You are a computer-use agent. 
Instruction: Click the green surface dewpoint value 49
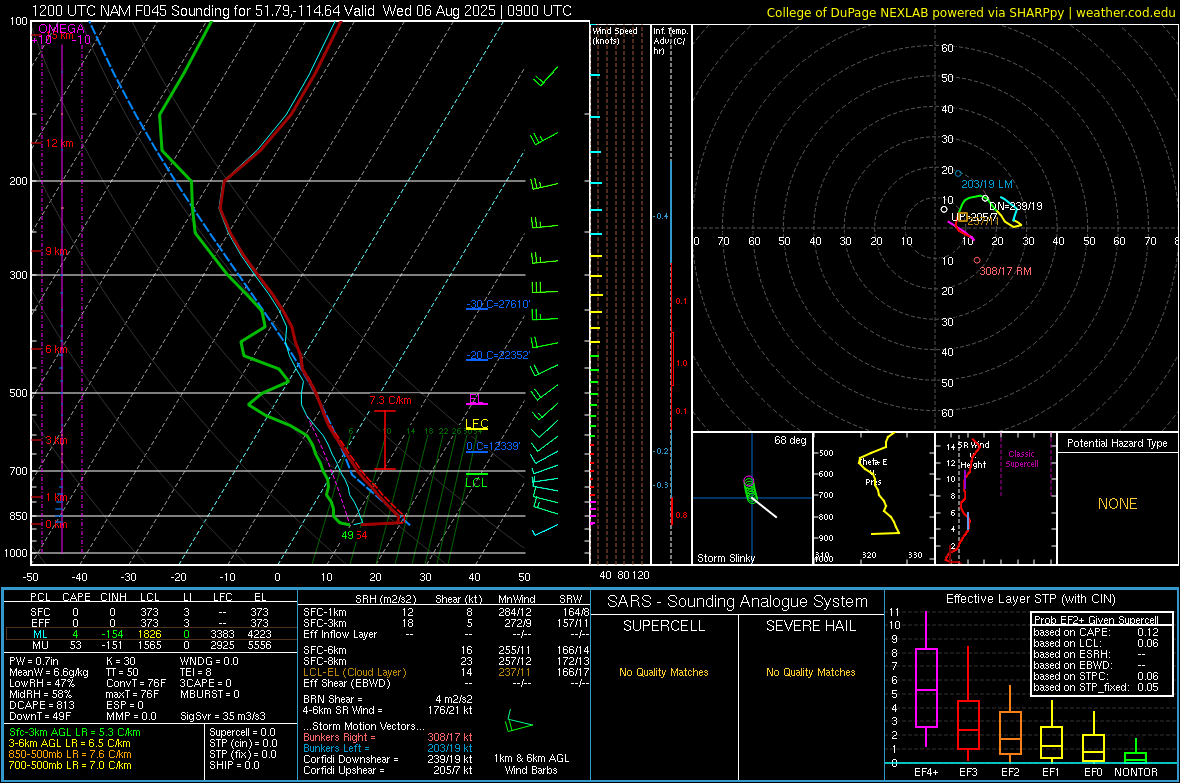[x=347, y=535]
